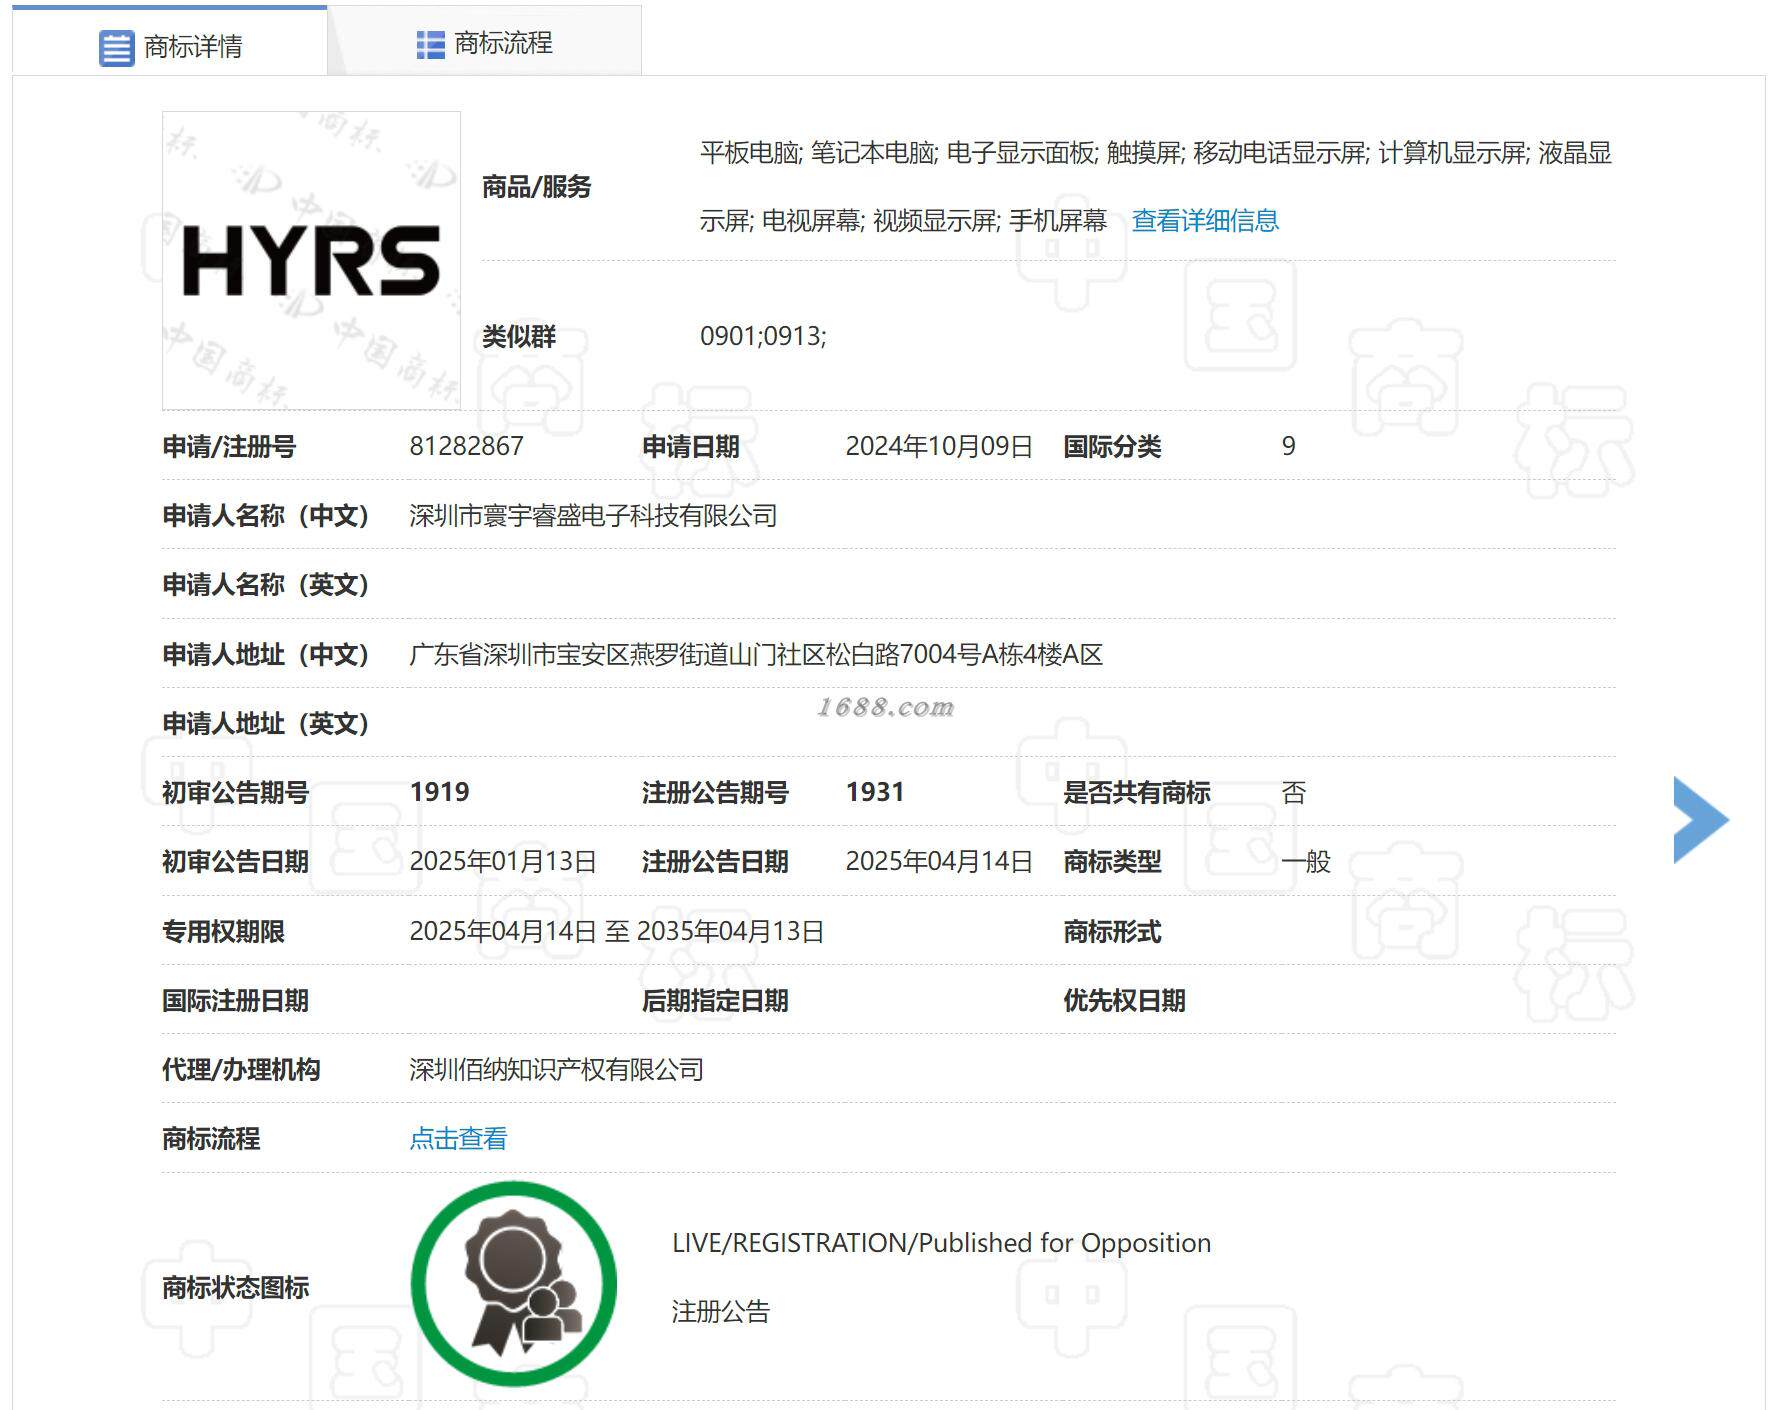
Task: Click the 商标流程 grid icon
Action: click(430, 45)
